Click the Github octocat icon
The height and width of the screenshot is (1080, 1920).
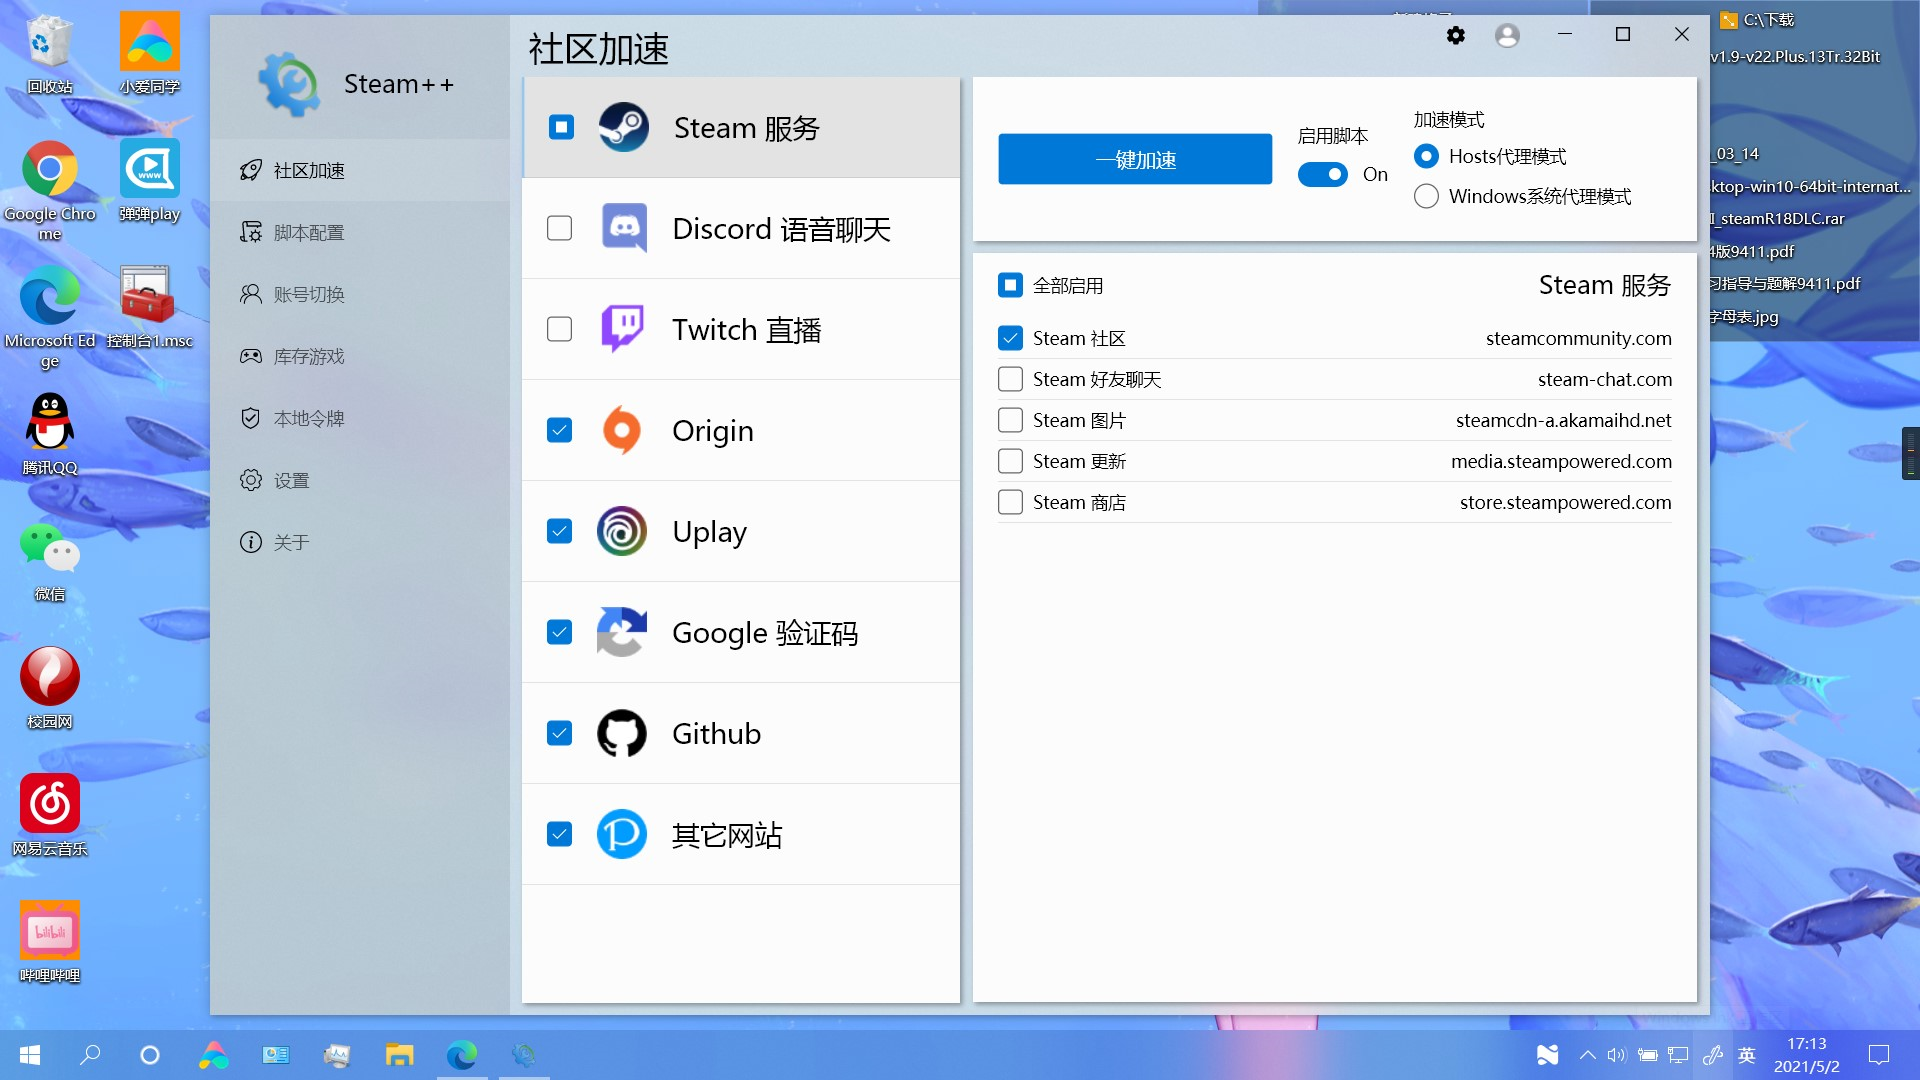coord(622,733)
